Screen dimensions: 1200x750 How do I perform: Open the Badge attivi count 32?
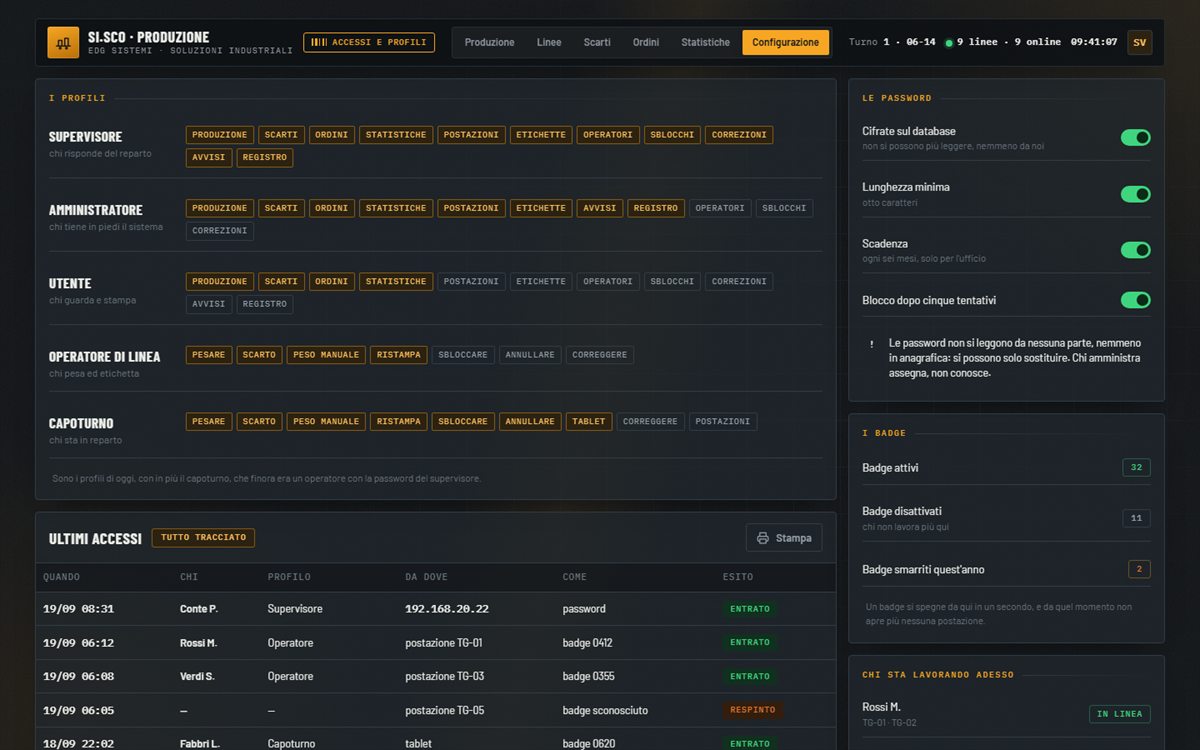click(x=1136, y=468)
